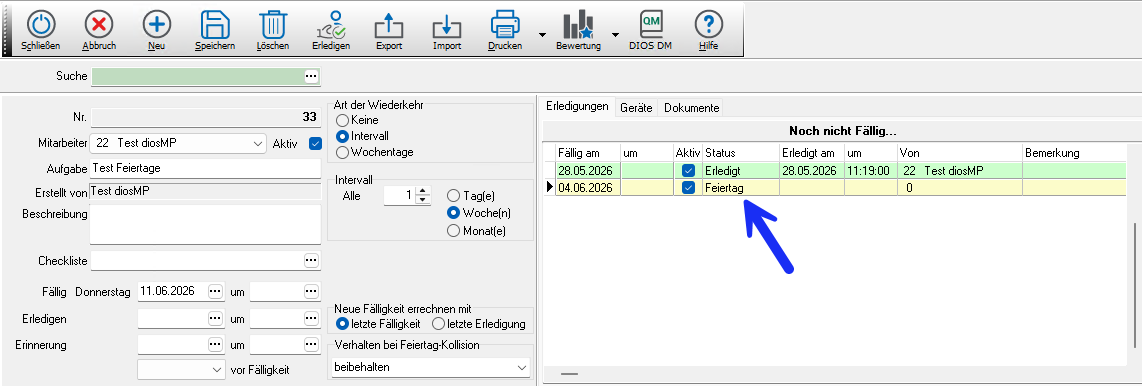This screenshot has width=1142, height=386.
Task: Open the Import function
Action: 447,26
